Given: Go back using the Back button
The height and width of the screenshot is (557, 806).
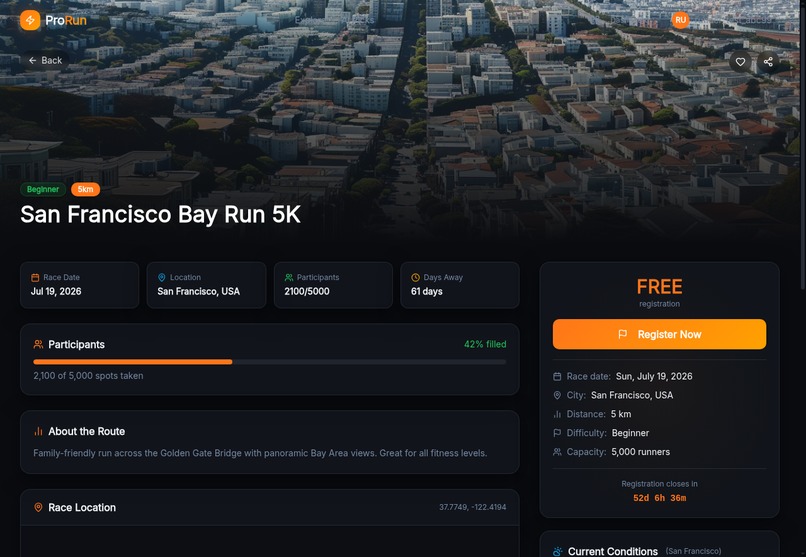Looking at the screenshot, I should tap(45, 61).
